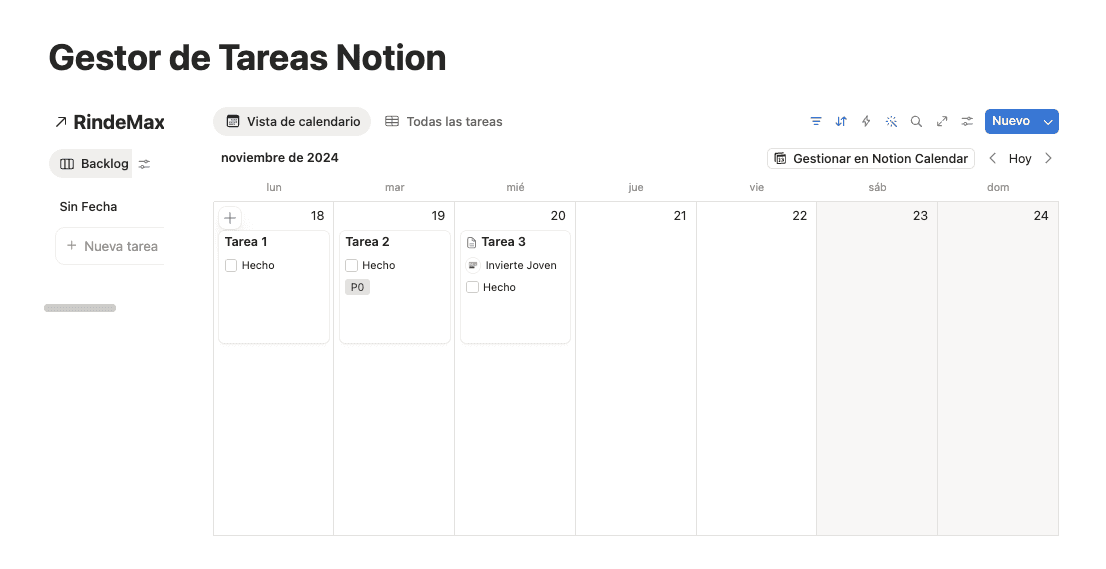Open the Tarea 3 card title
The width and height of the screenshot is (1106, 569).
point(504,242)
